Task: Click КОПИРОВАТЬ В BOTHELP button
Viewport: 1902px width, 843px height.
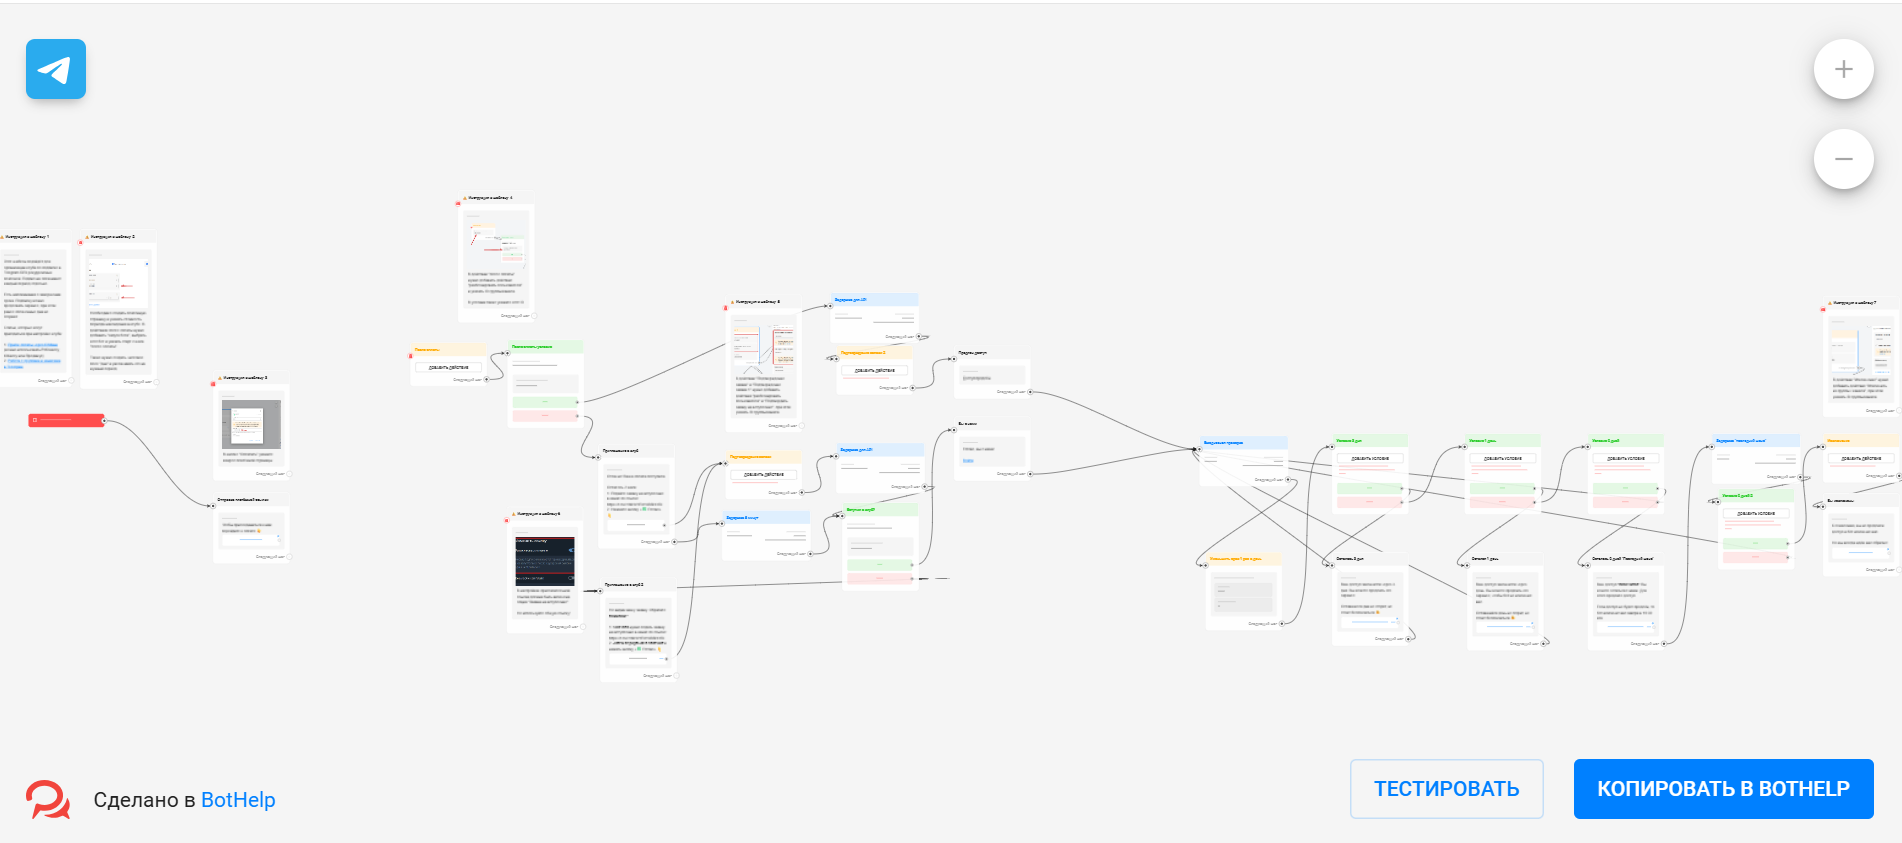Action: [1723, 789]
